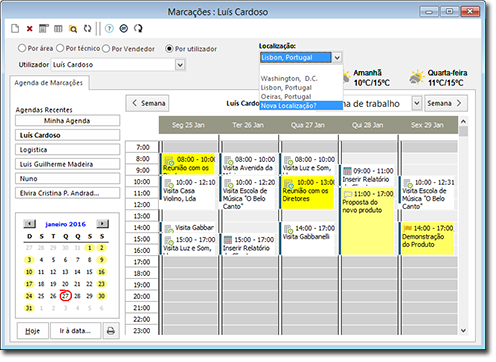Open help via question mark icon
Screen dimensions: 496x362
109,29
